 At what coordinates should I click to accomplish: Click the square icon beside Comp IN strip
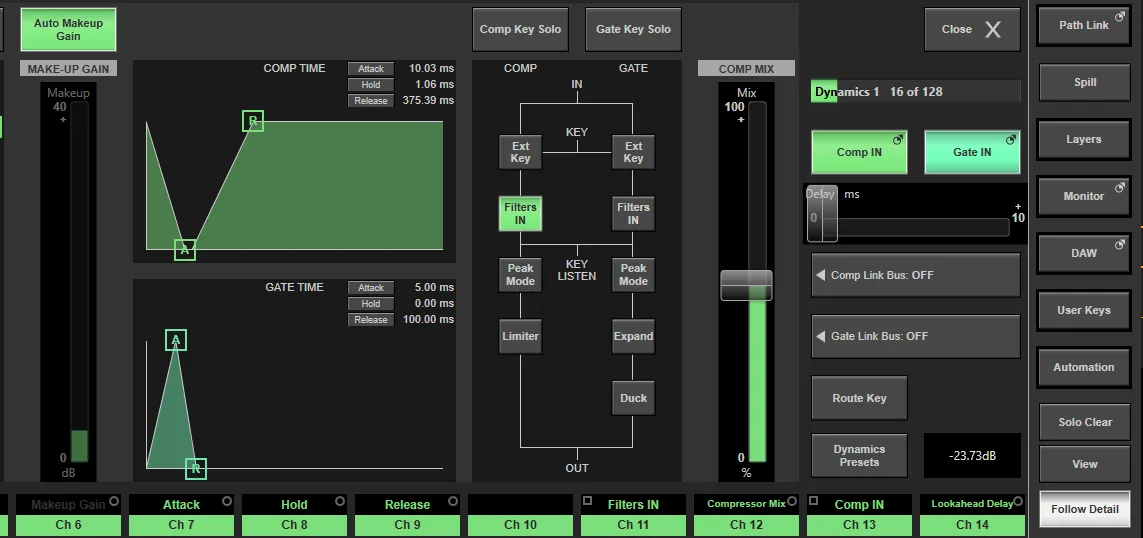point(814,501)
